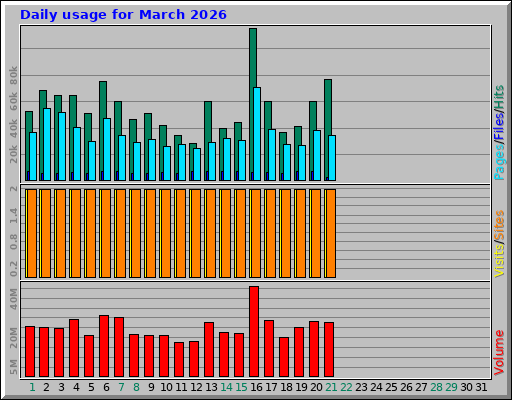512x400 pixels.
Task: Click the "20M" volume axis label
Action: tap(13, 338)
